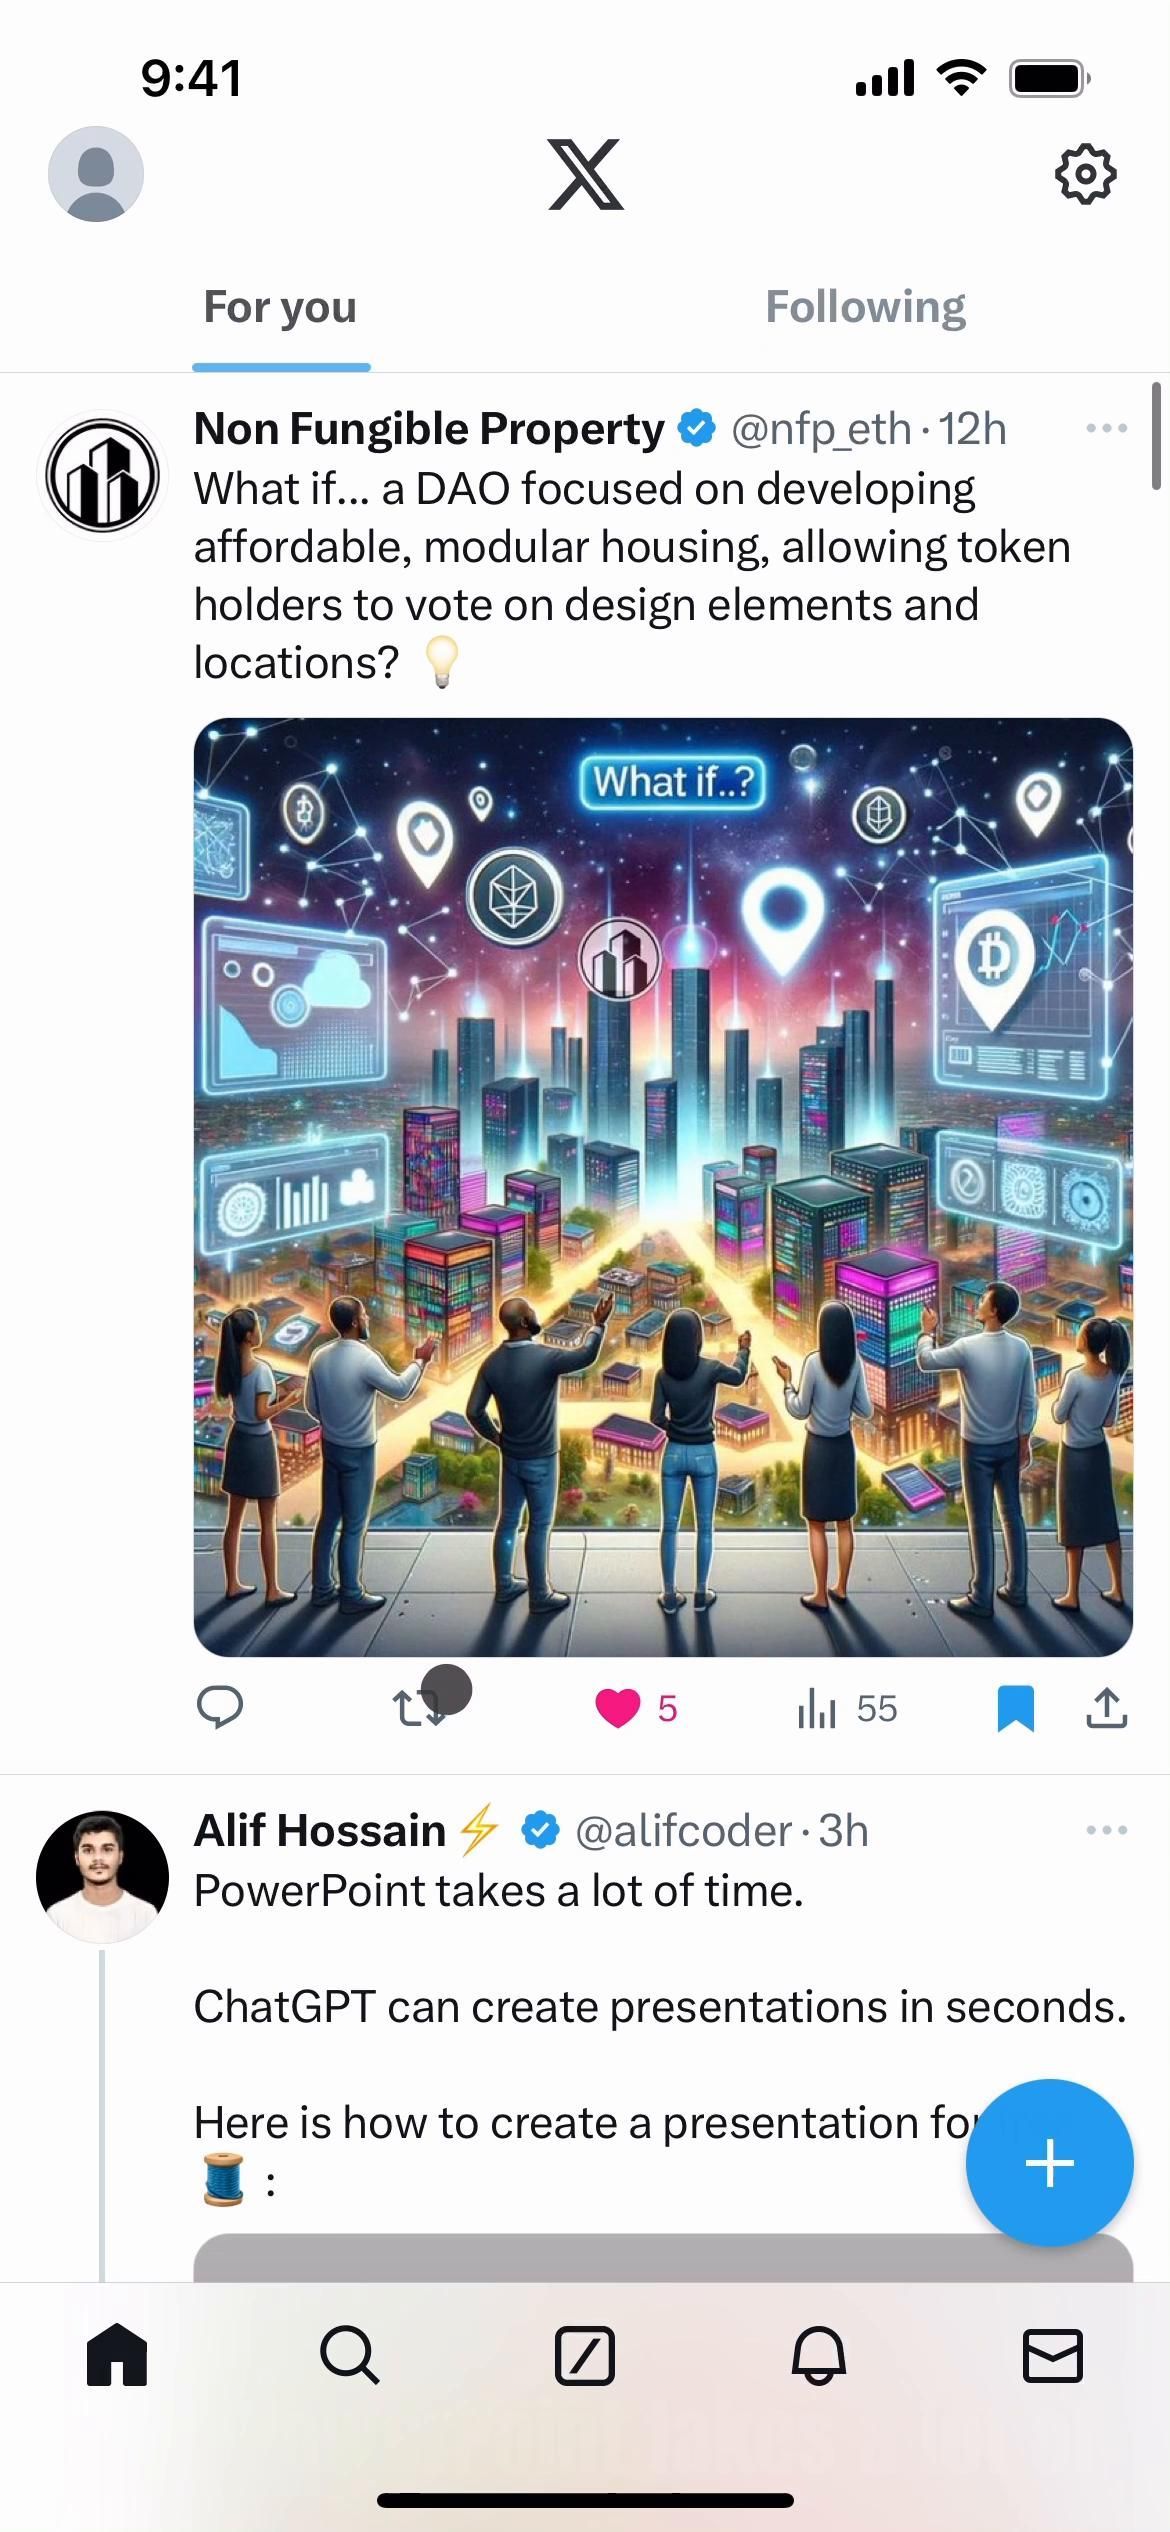Open the Search tab in bottom bar
Screen dimensions: 1170x2532
tap(350, 2356)
